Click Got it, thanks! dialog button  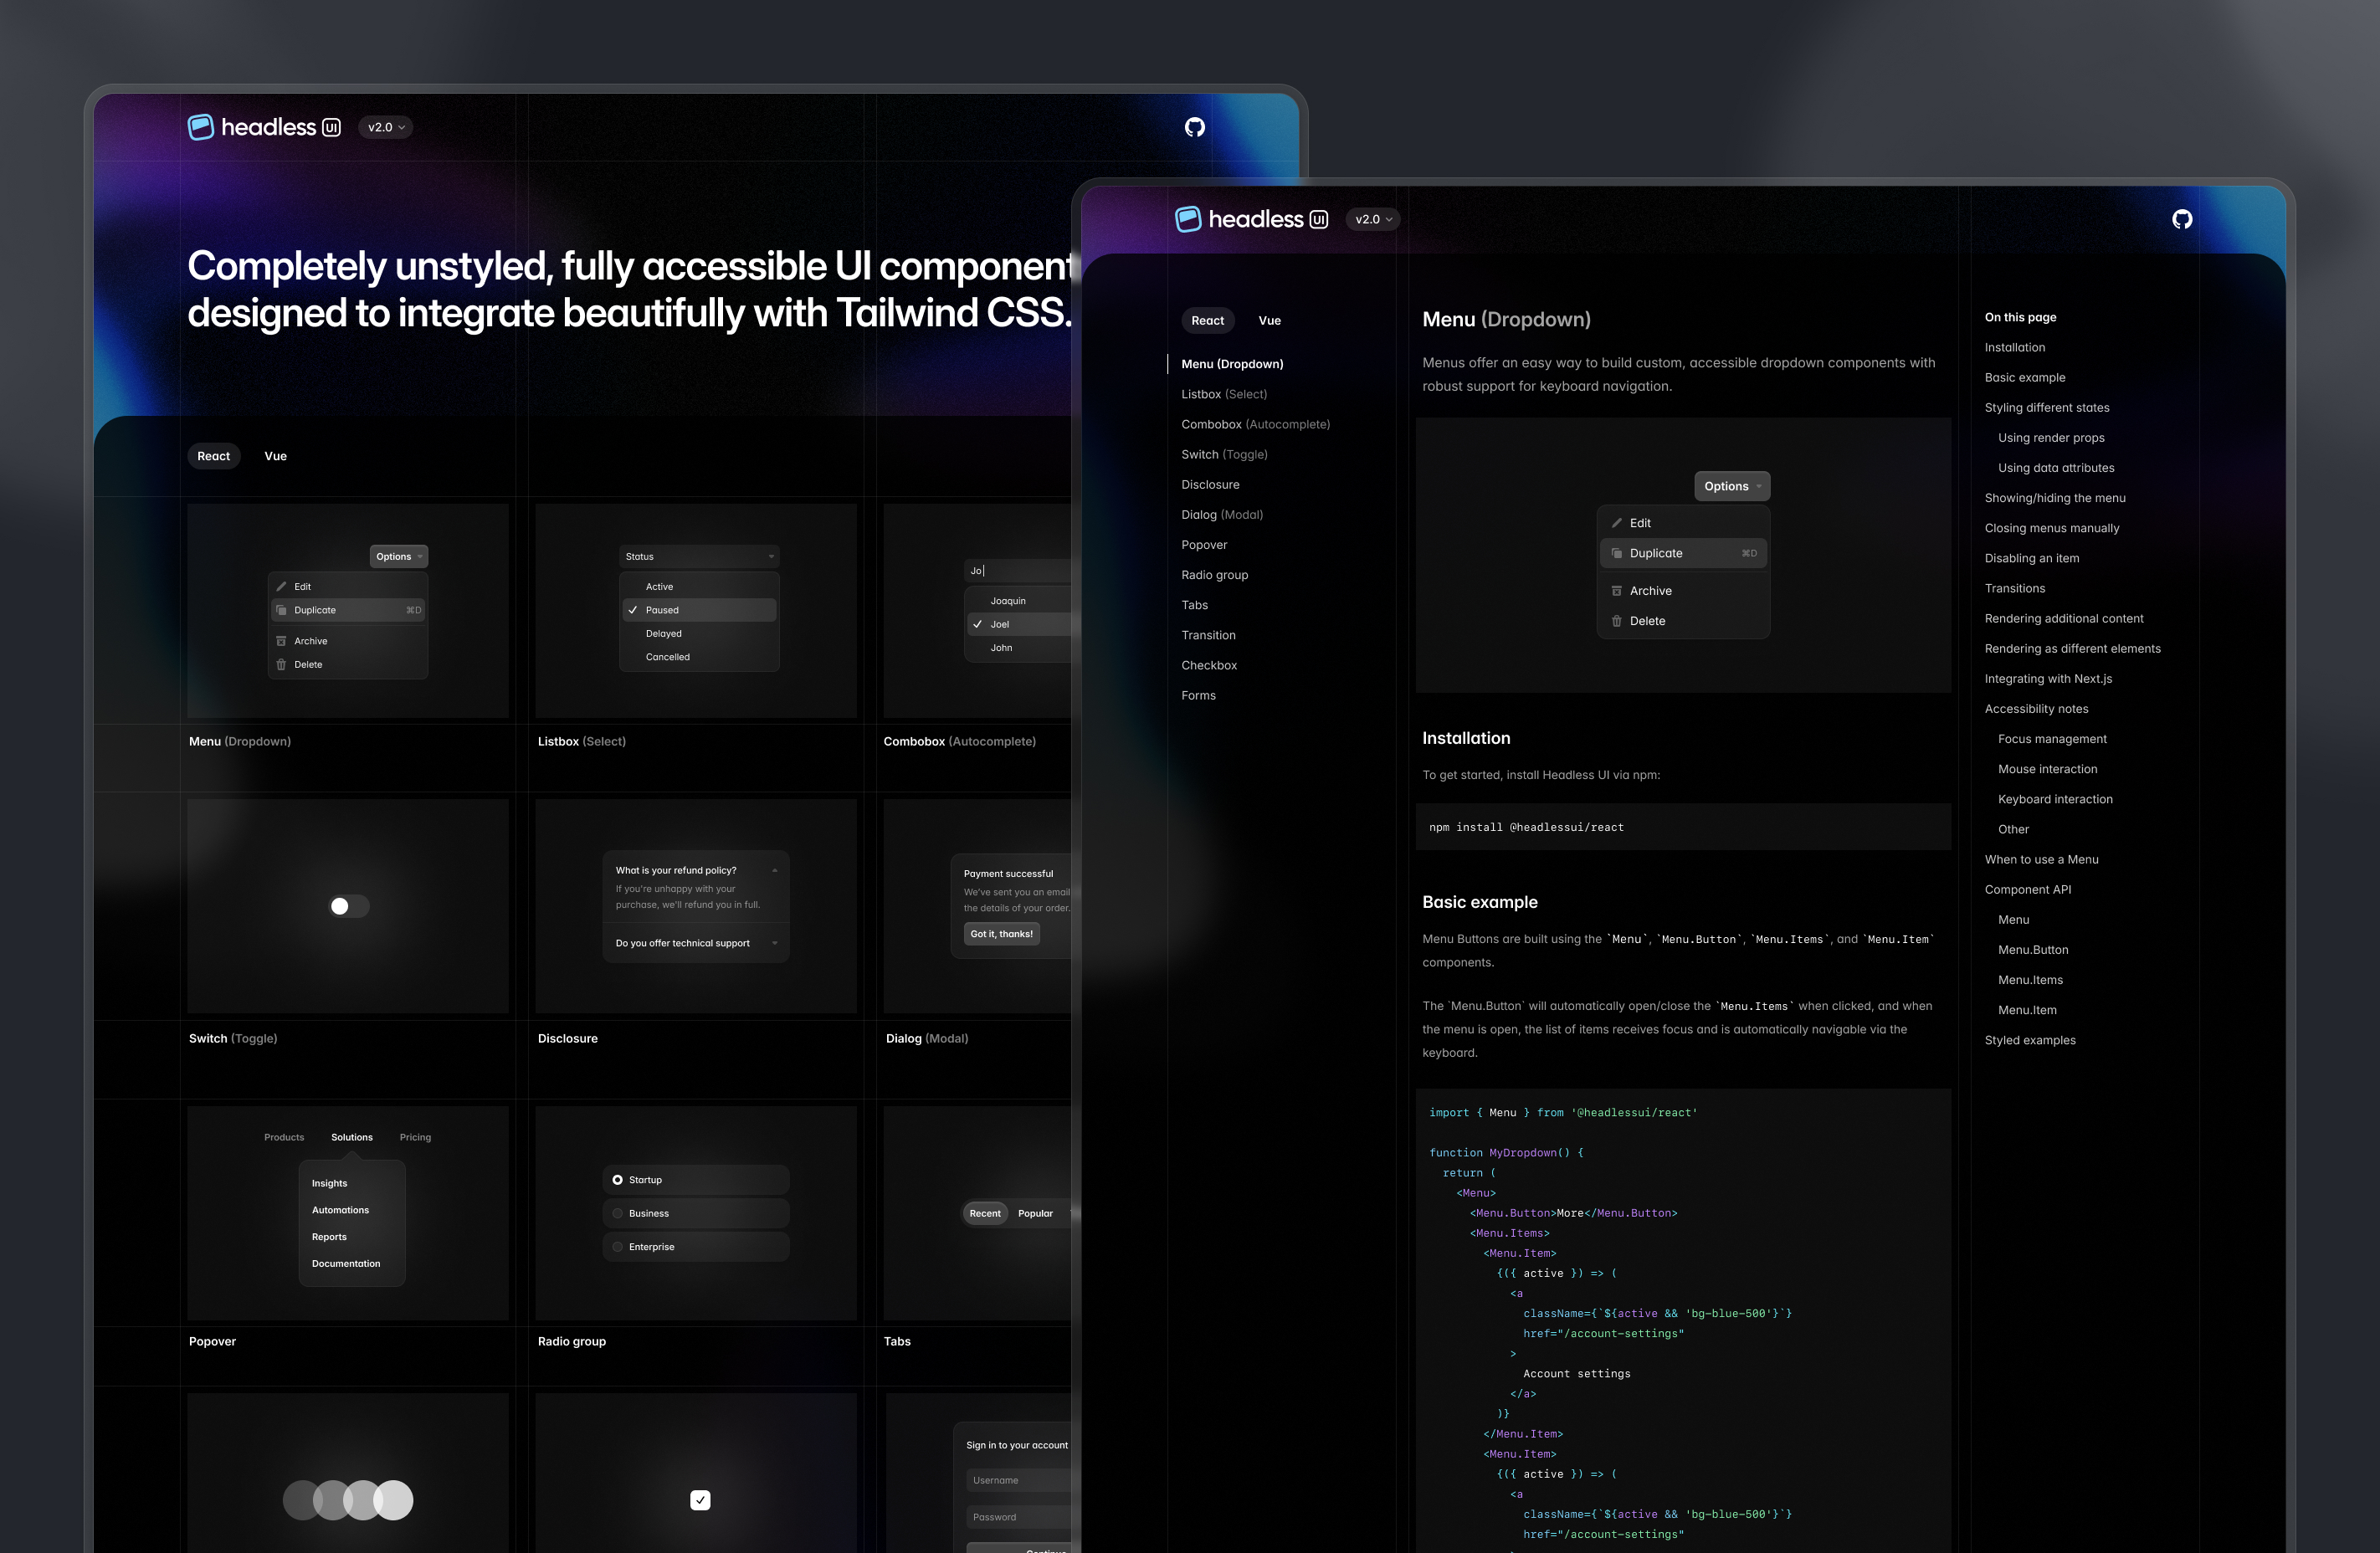tap(1001, 934)
